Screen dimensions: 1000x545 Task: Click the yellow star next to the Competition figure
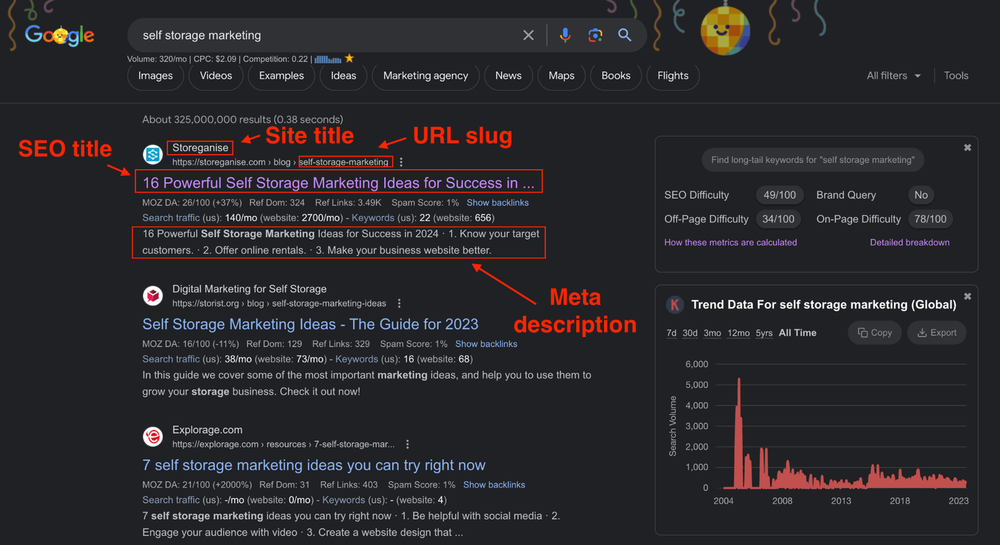click(x=349, y=59)
